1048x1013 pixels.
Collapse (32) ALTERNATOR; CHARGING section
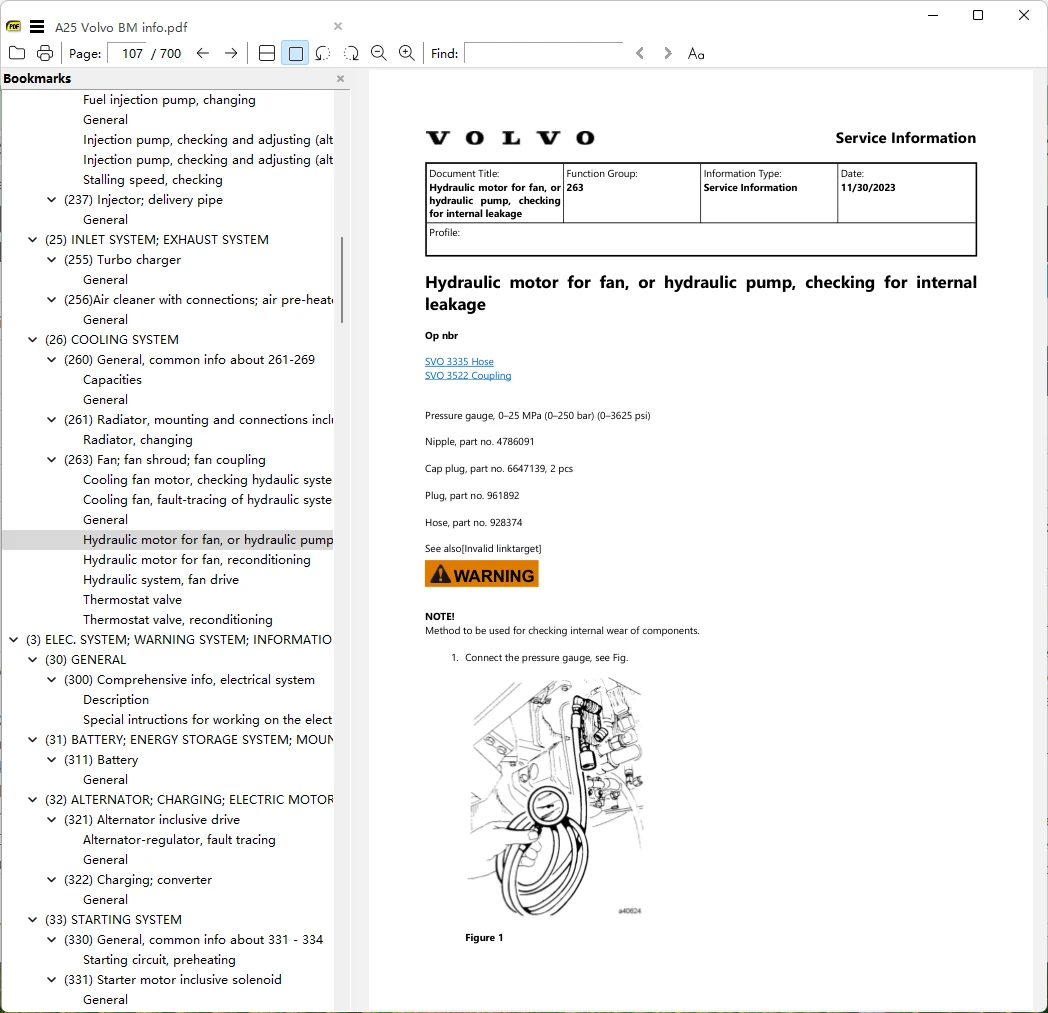(x=32, y=800)
